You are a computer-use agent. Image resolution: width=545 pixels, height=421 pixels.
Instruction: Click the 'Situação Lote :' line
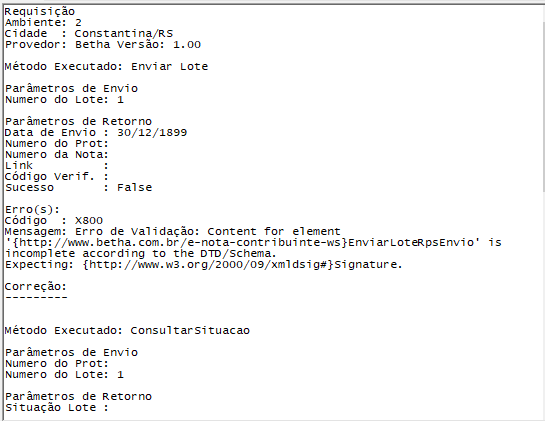[x=57, y=407]
